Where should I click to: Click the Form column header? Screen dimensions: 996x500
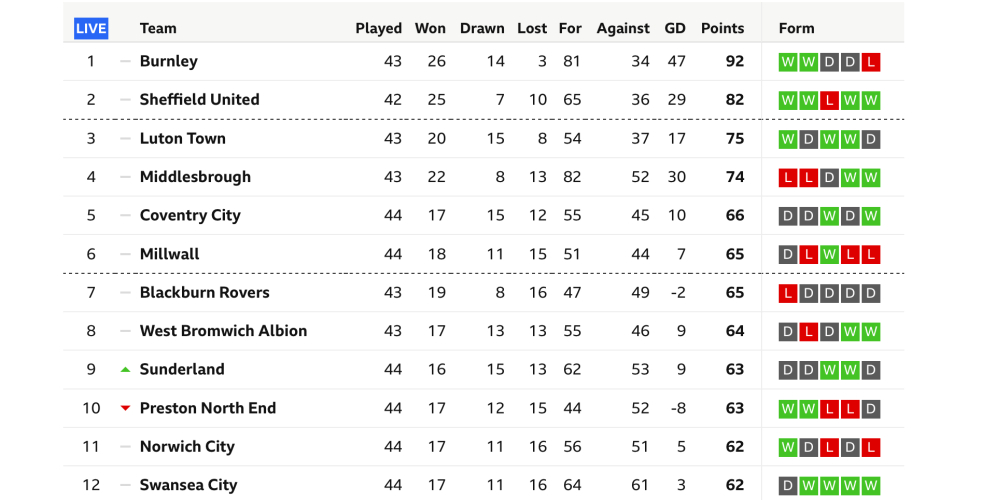[x=796, y=28]
